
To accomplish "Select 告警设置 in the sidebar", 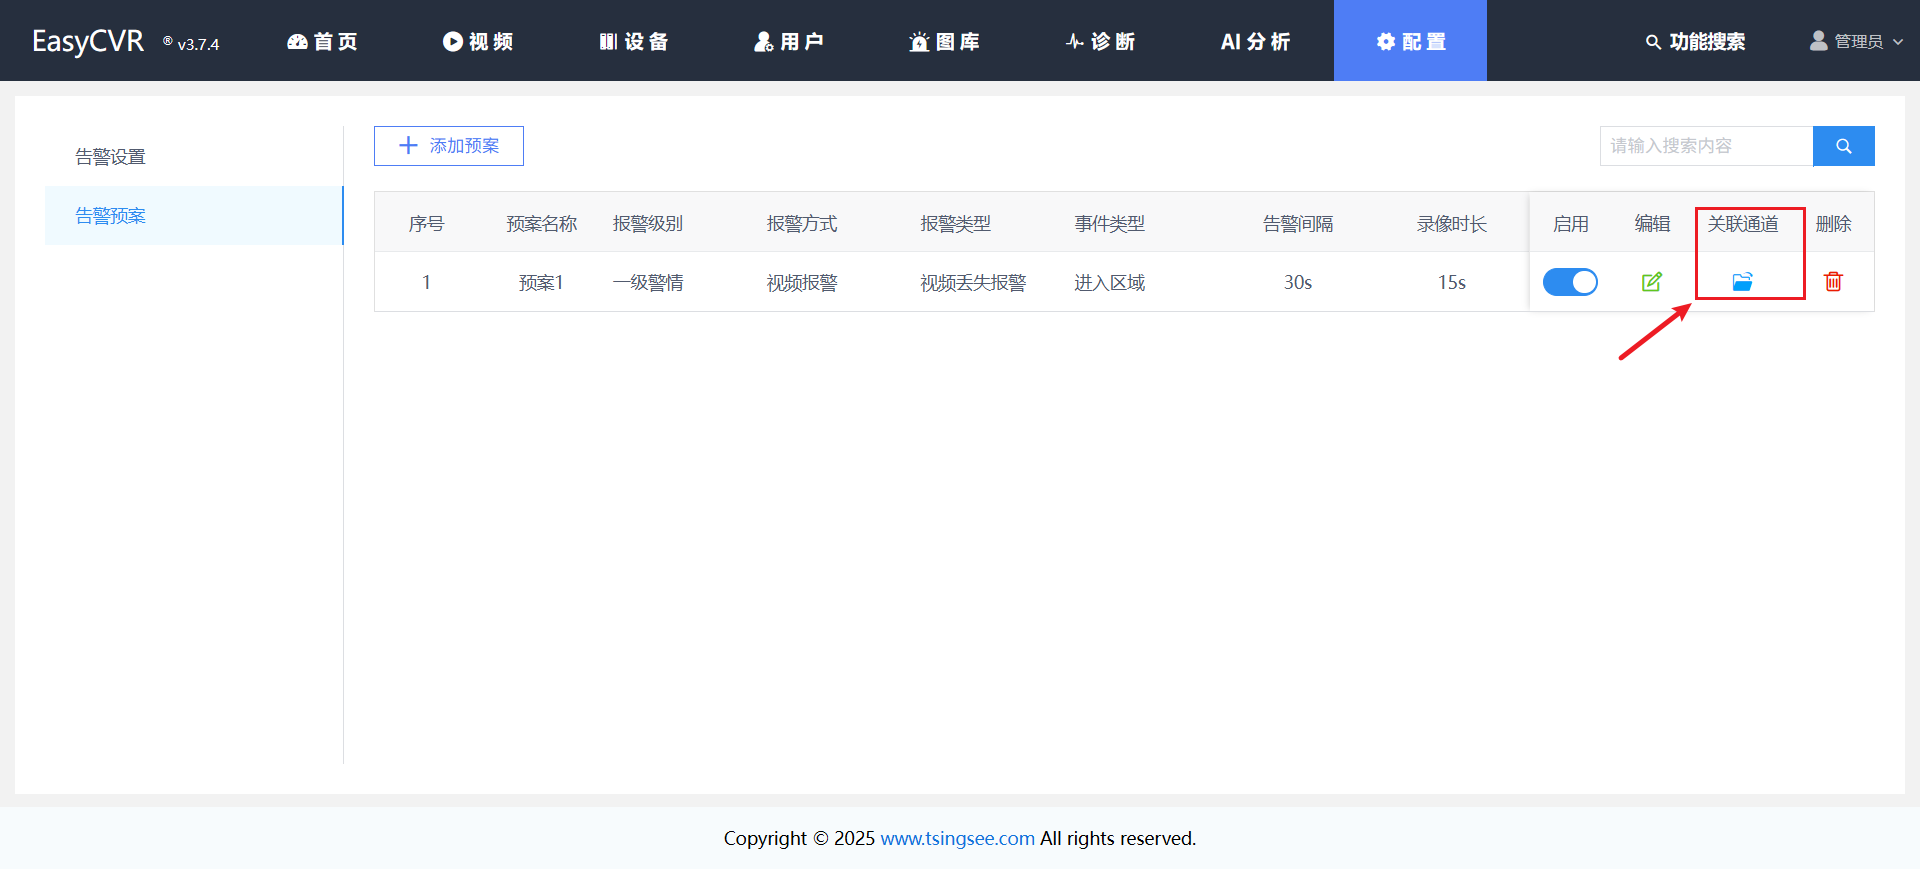I will coord(111,157).
